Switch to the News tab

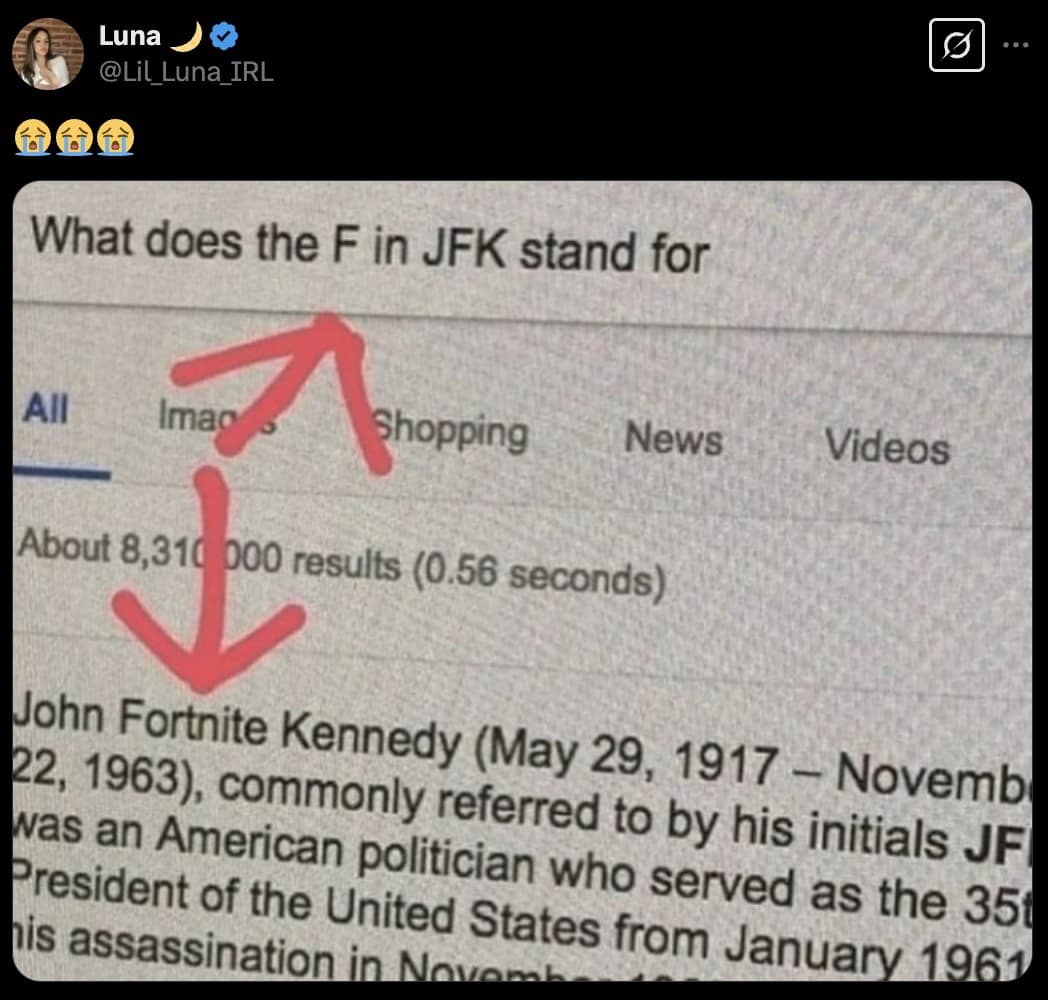click(x=673, y=439)
